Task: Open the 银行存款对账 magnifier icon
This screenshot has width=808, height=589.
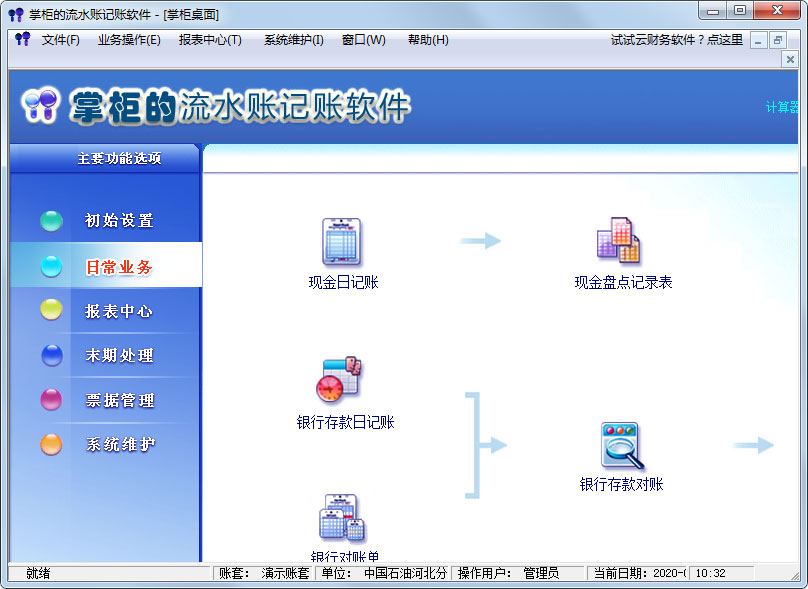Action: 621,445
